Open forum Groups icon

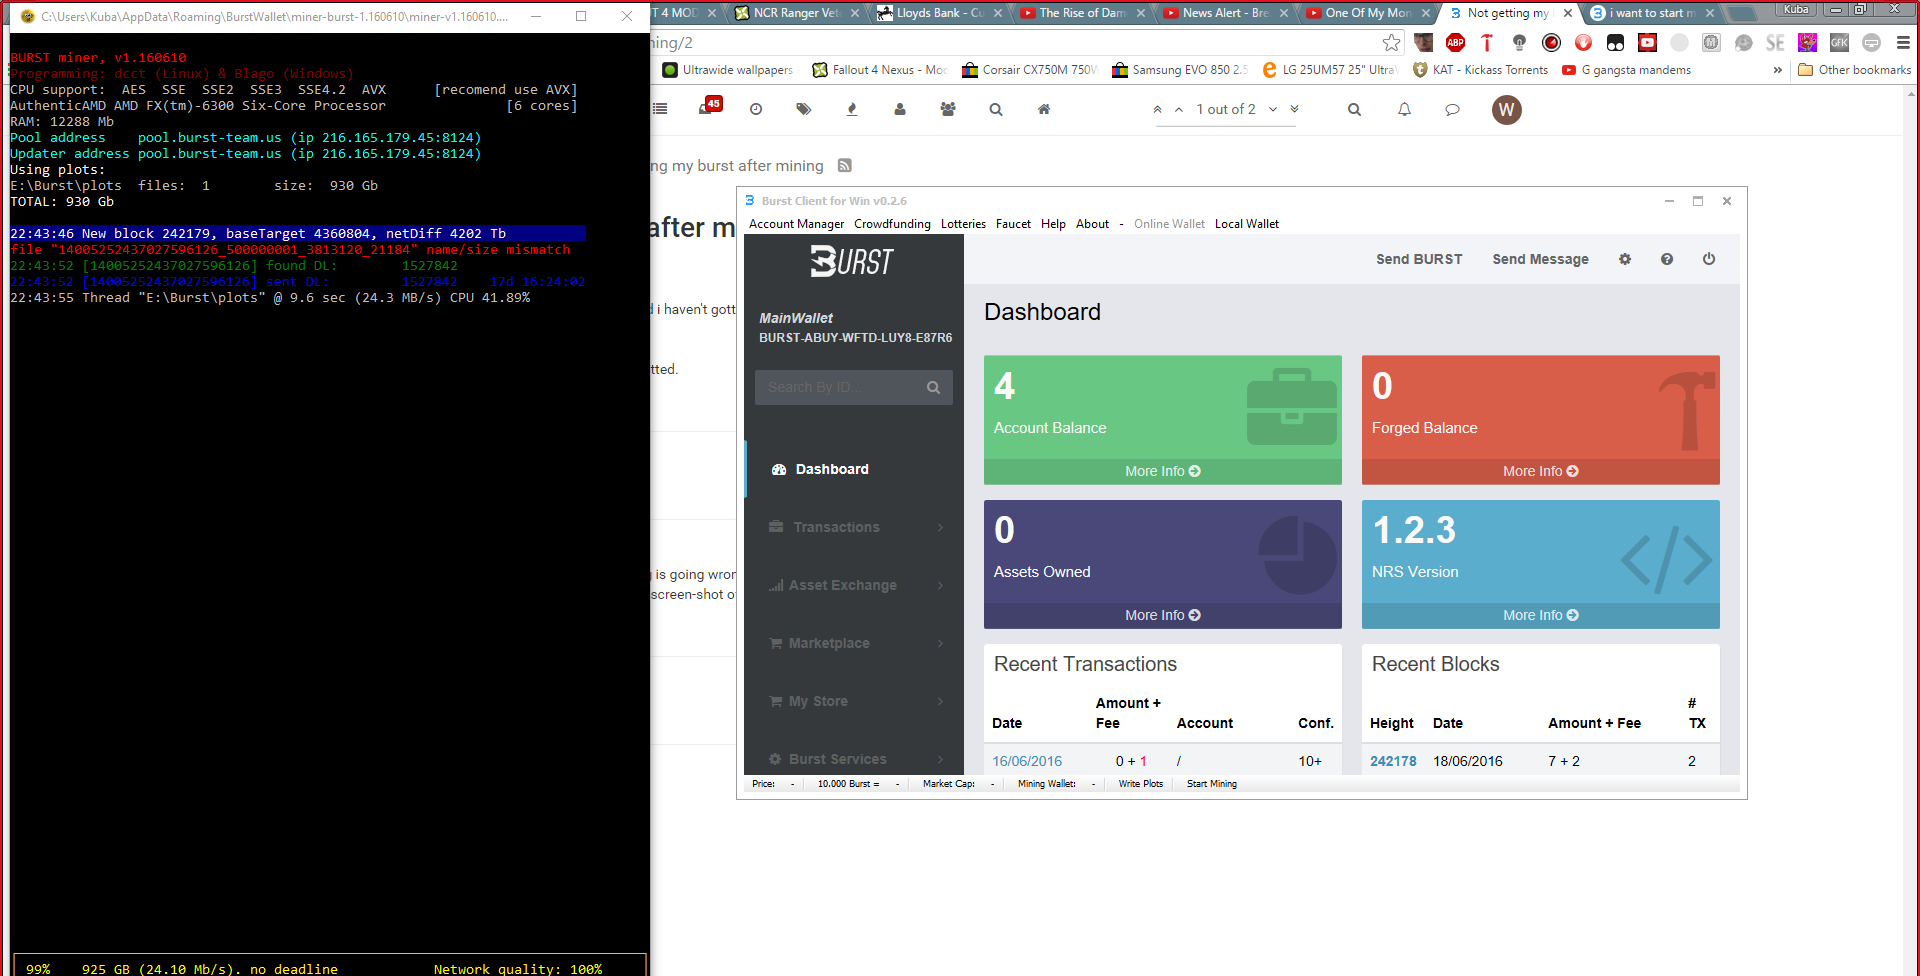tap(948, 109)
